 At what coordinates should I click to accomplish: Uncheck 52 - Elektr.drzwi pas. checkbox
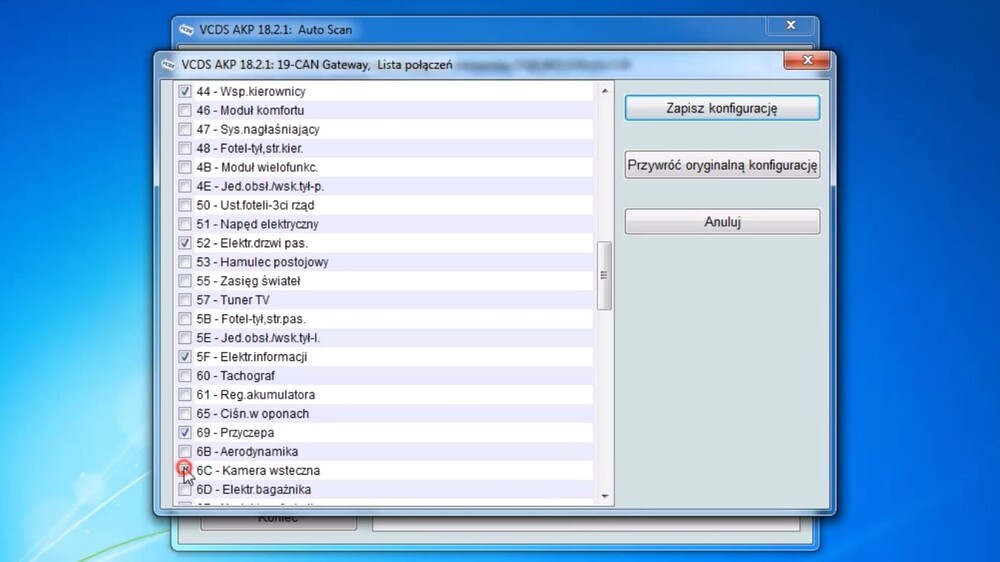185,243
